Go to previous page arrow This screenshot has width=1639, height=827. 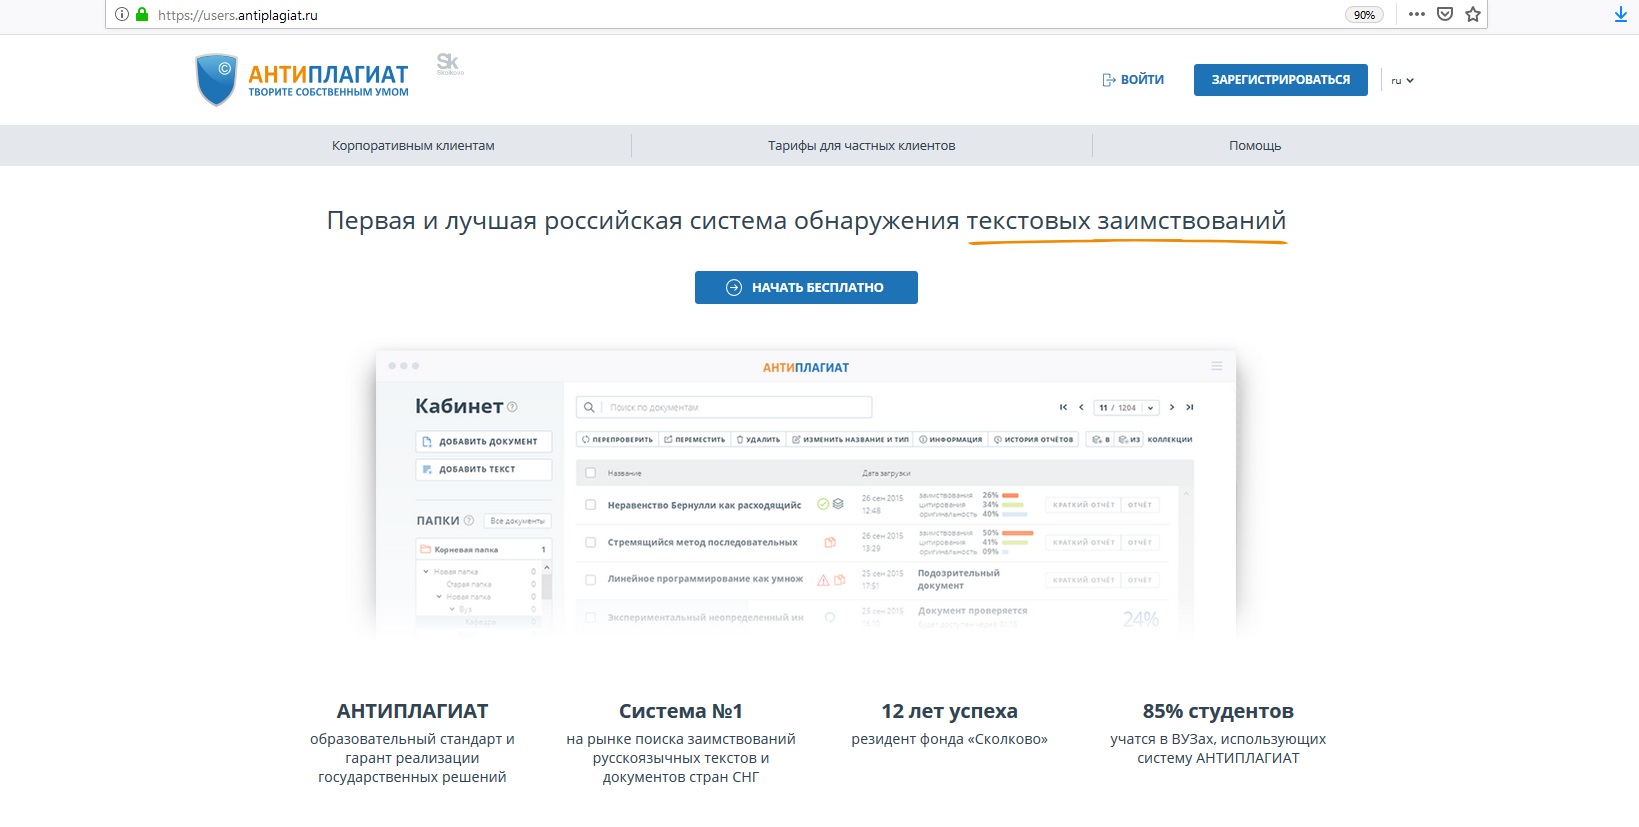coord(1081,407)
